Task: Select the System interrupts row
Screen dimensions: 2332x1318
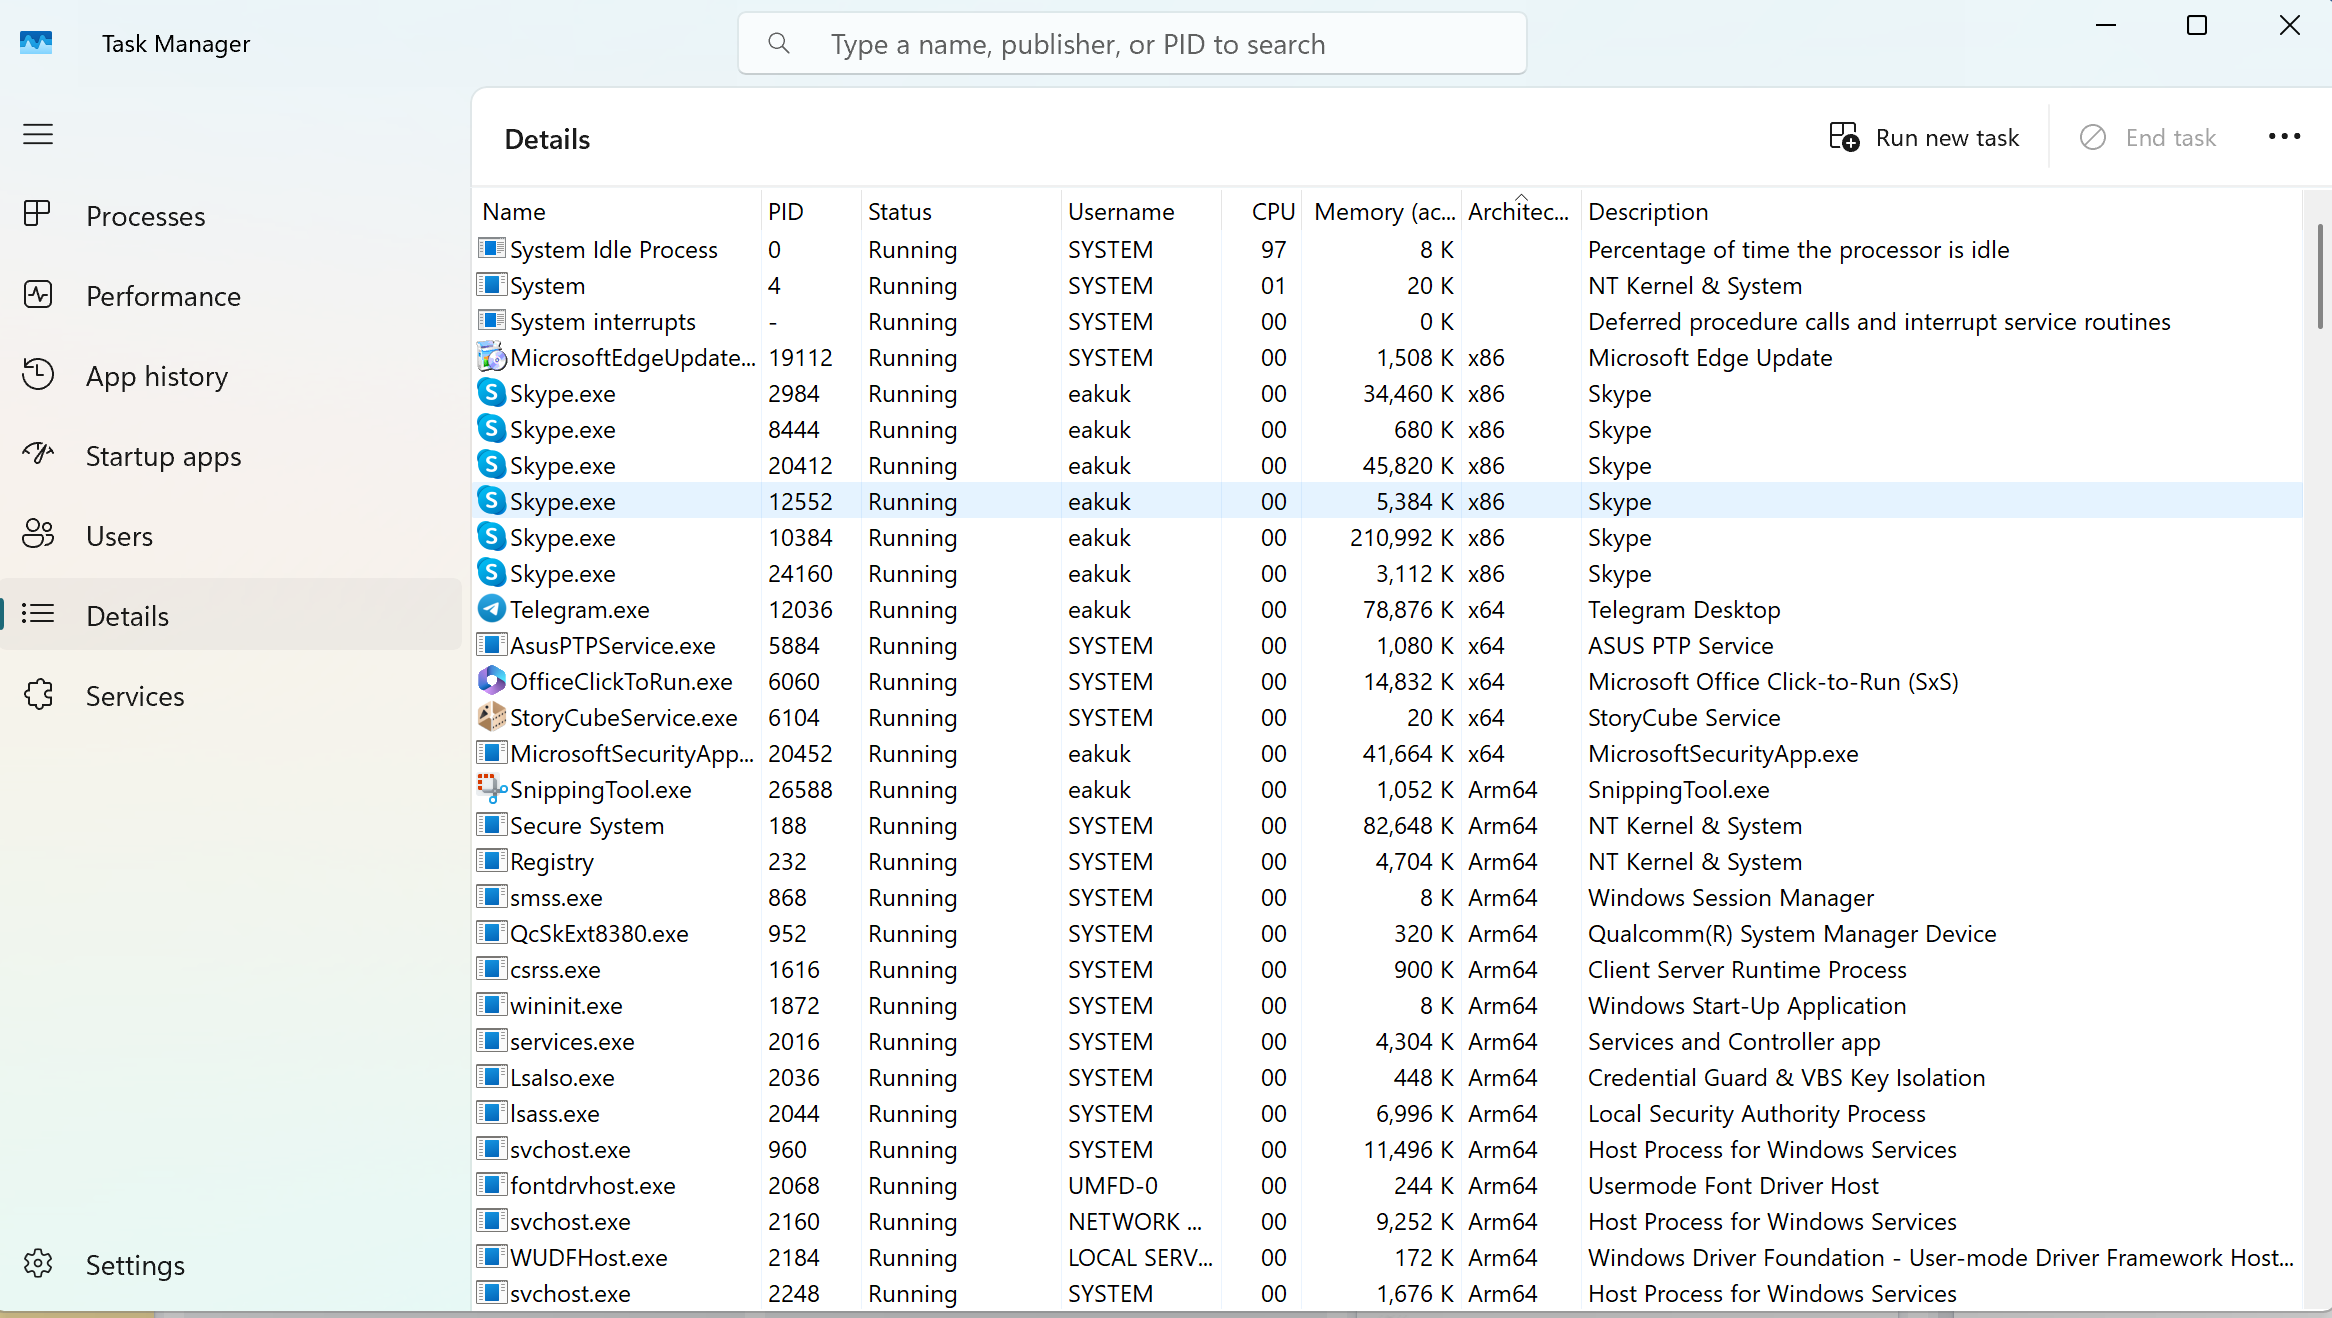Action: click(1388, 321)
